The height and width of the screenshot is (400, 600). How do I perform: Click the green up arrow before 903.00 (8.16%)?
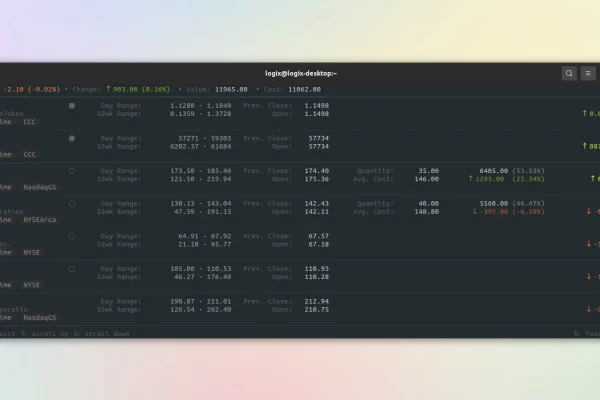point(108,89)
